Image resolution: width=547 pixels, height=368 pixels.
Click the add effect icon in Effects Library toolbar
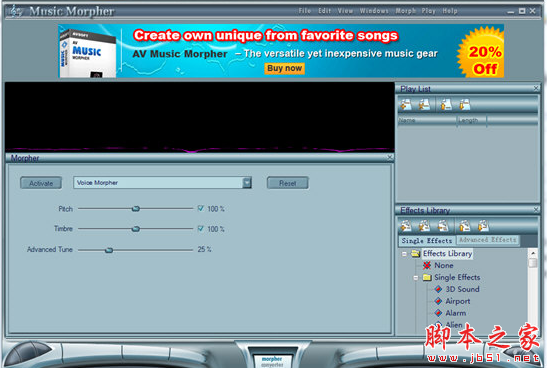click(x=406, y=226)
